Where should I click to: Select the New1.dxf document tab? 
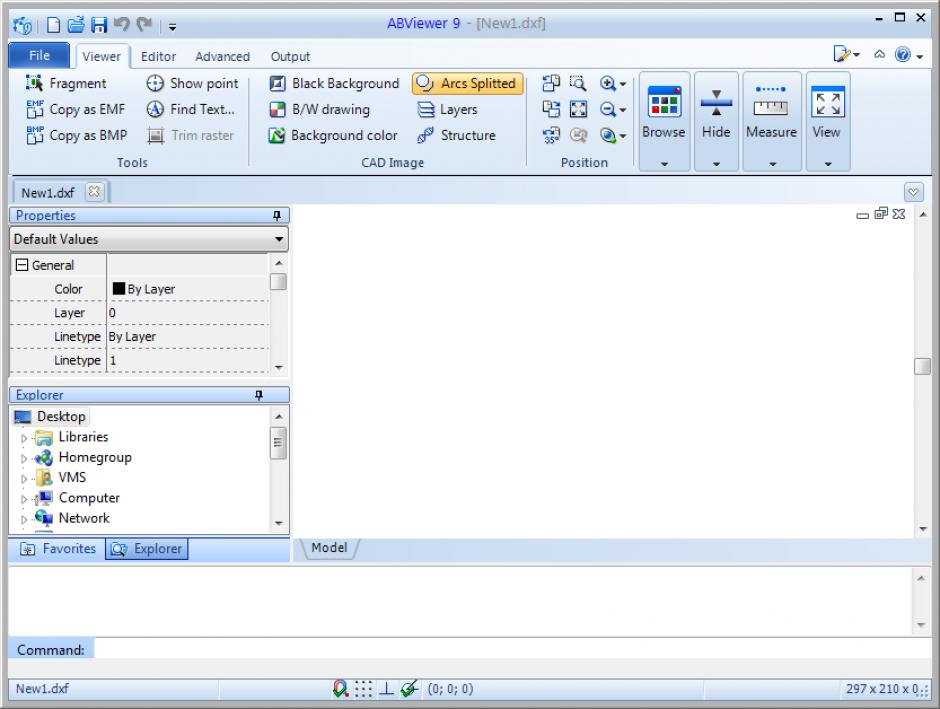49,192
